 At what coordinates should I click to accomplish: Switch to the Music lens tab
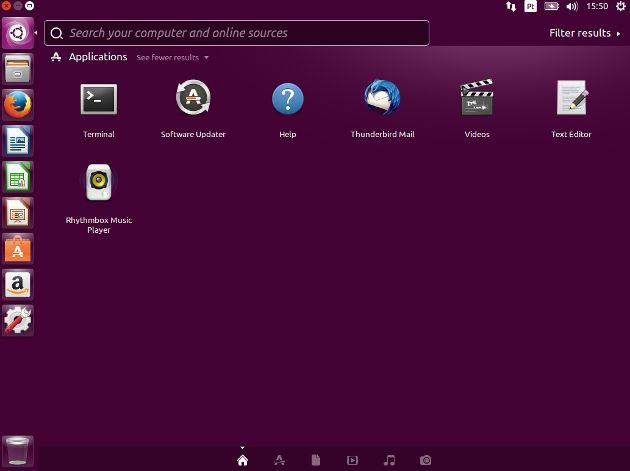click(x=389, y=460)
